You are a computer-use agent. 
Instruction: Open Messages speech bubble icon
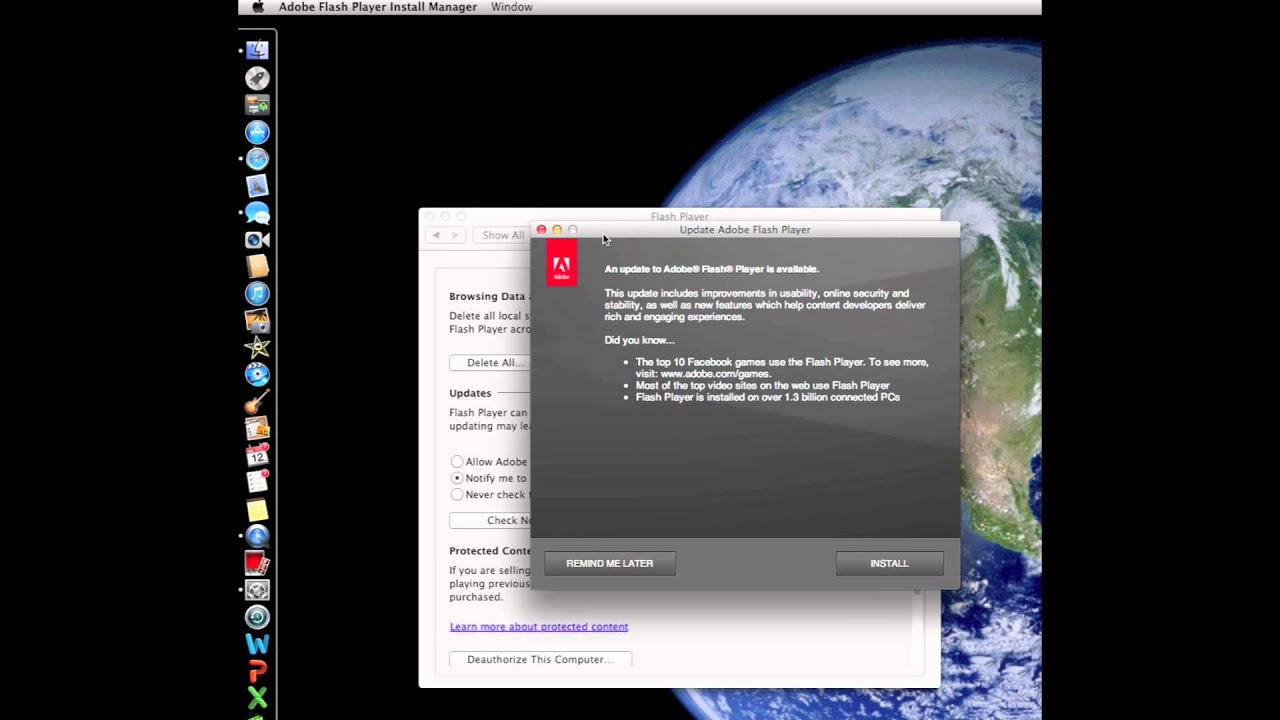(x=257, y=213)
